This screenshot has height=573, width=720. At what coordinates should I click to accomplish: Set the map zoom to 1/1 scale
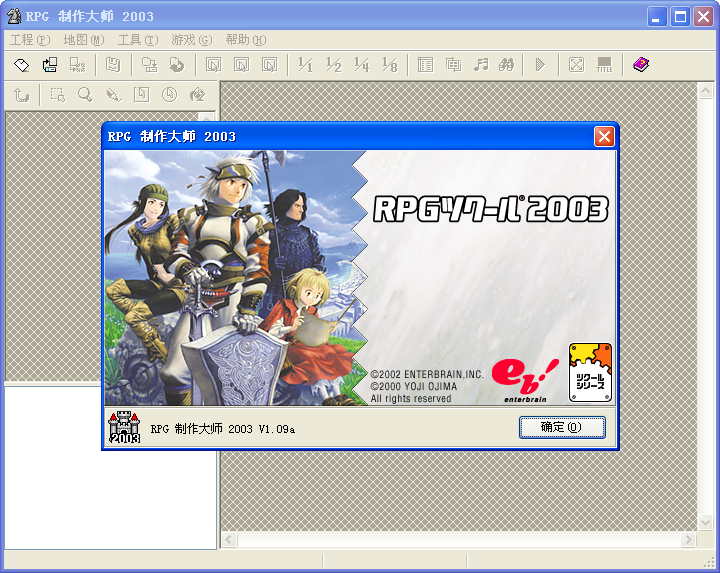click(x=305, y=65)
